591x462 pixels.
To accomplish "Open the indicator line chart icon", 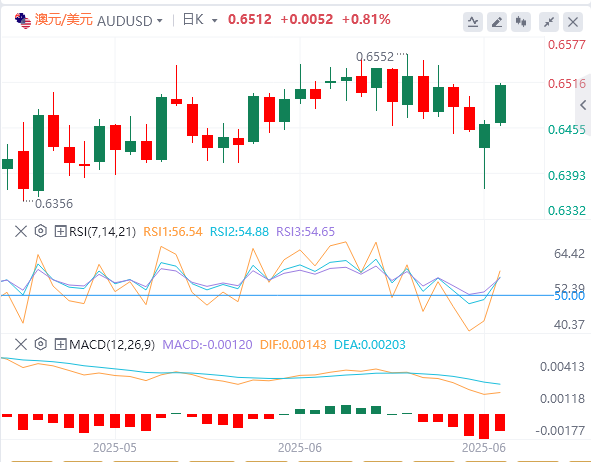I will pos(473,22).
